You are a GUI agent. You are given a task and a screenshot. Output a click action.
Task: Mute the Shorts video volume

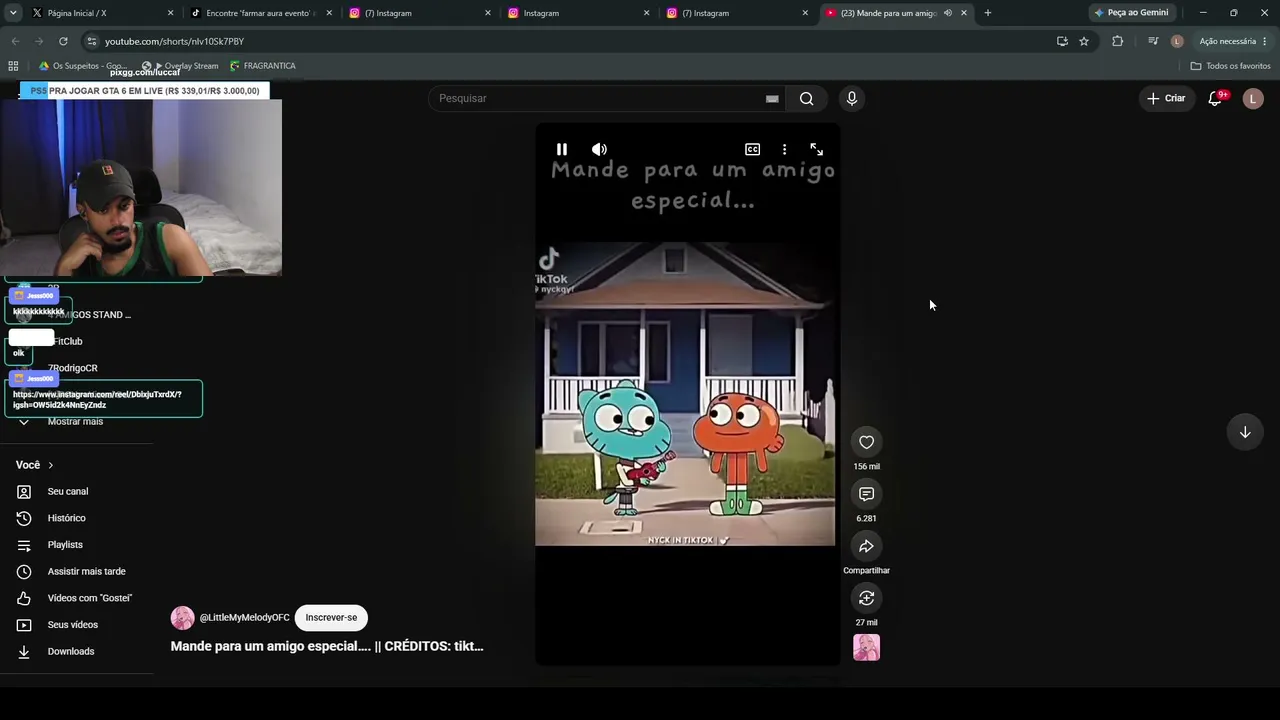[x=599, y=149]
